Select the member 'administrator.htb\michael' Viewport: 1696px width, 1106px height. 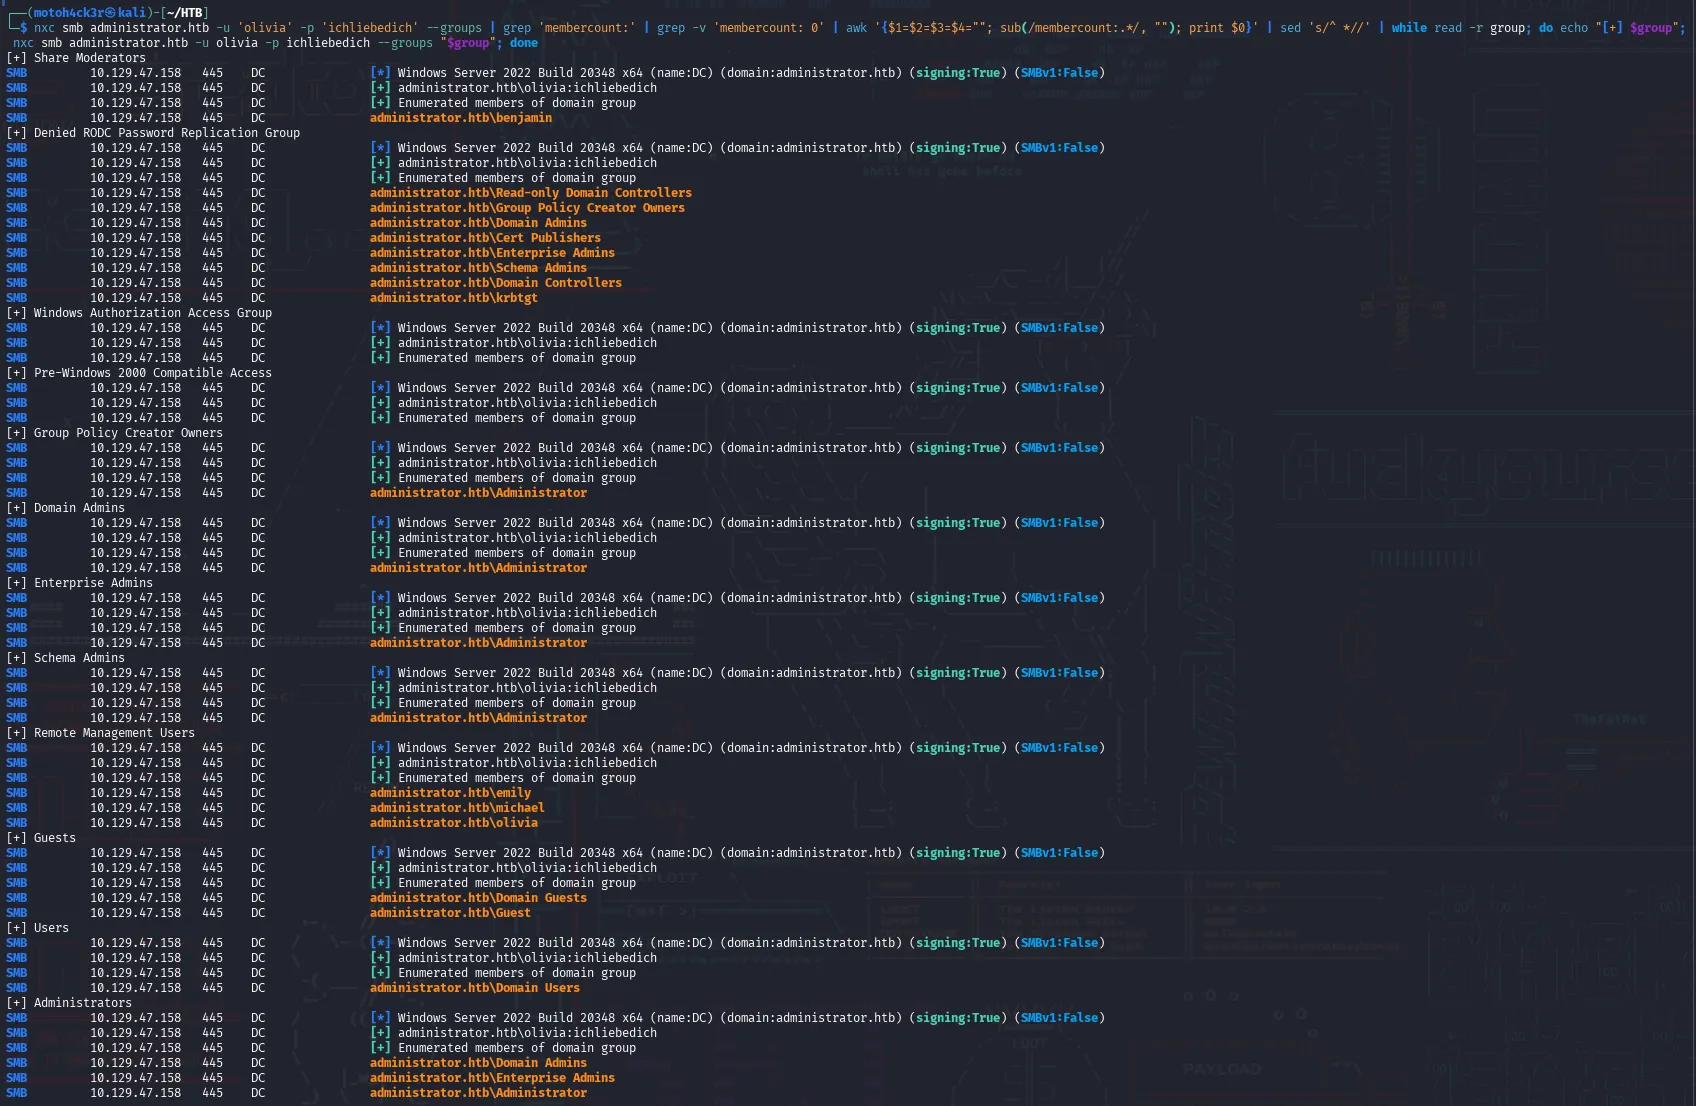457,808
